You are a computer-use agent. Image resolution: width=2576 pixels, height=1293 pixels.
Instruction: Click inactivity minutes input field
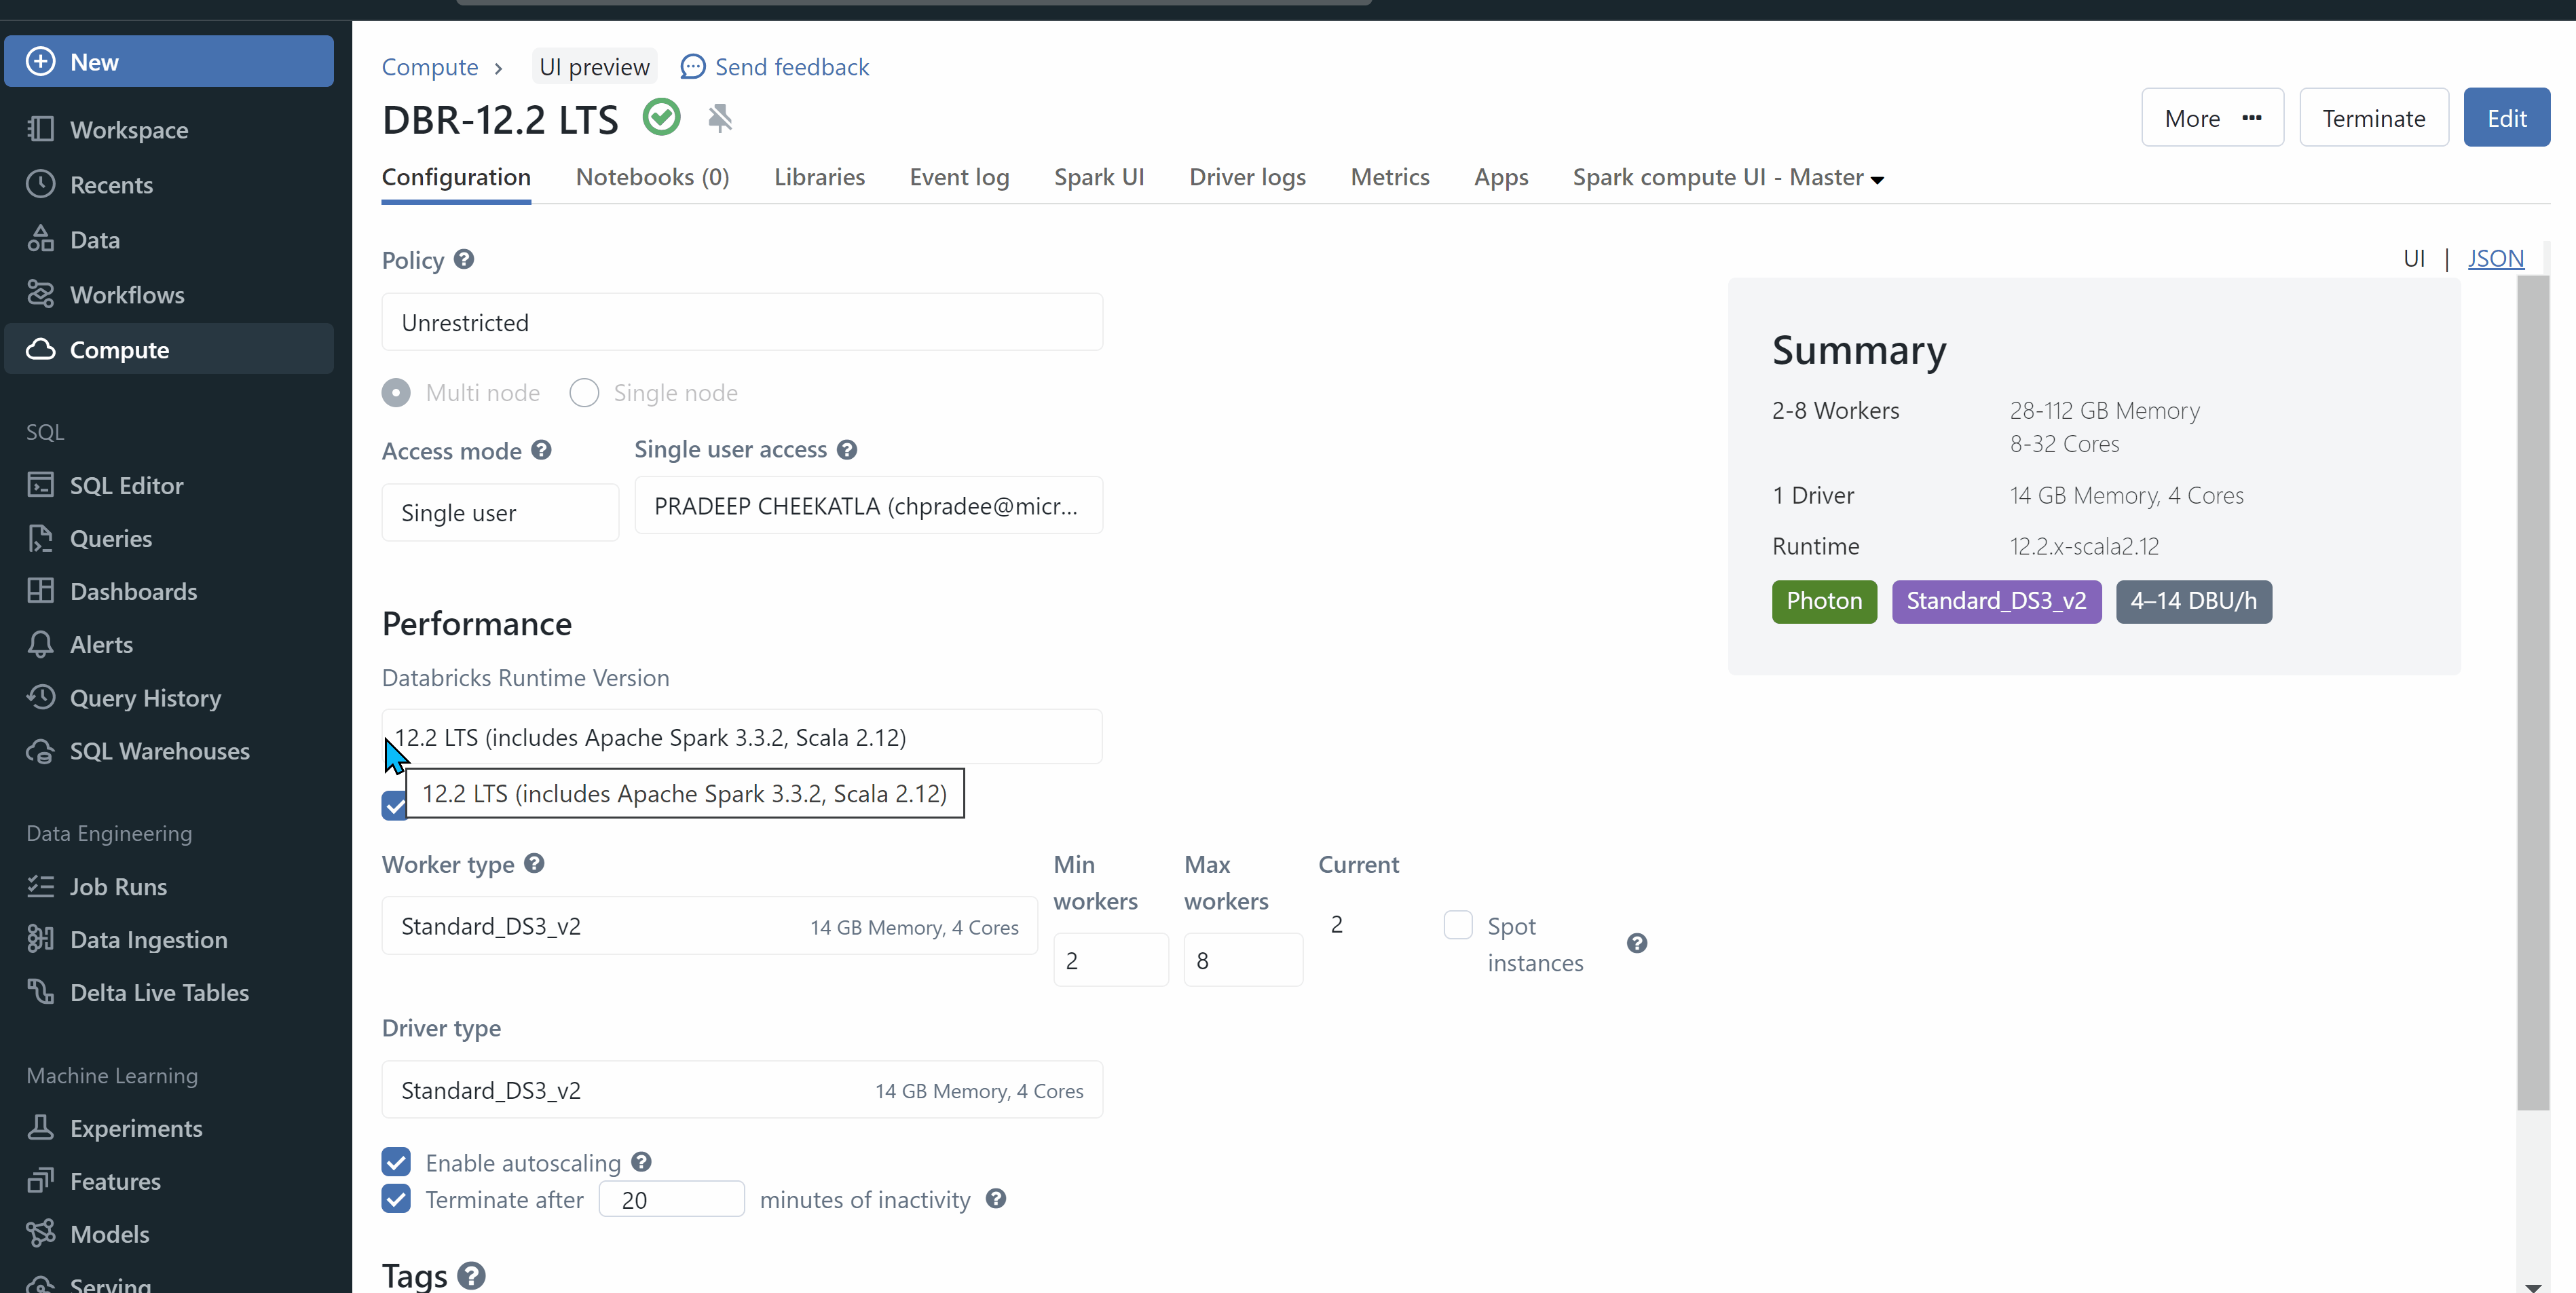[x=671, y=1199]
